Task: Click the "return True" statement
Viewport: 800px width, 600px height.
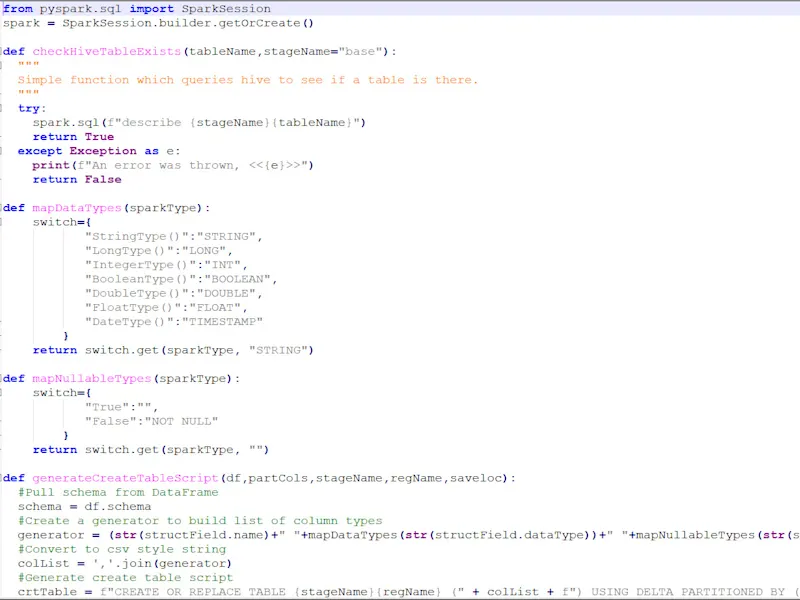Action: (x=73, y=137)
